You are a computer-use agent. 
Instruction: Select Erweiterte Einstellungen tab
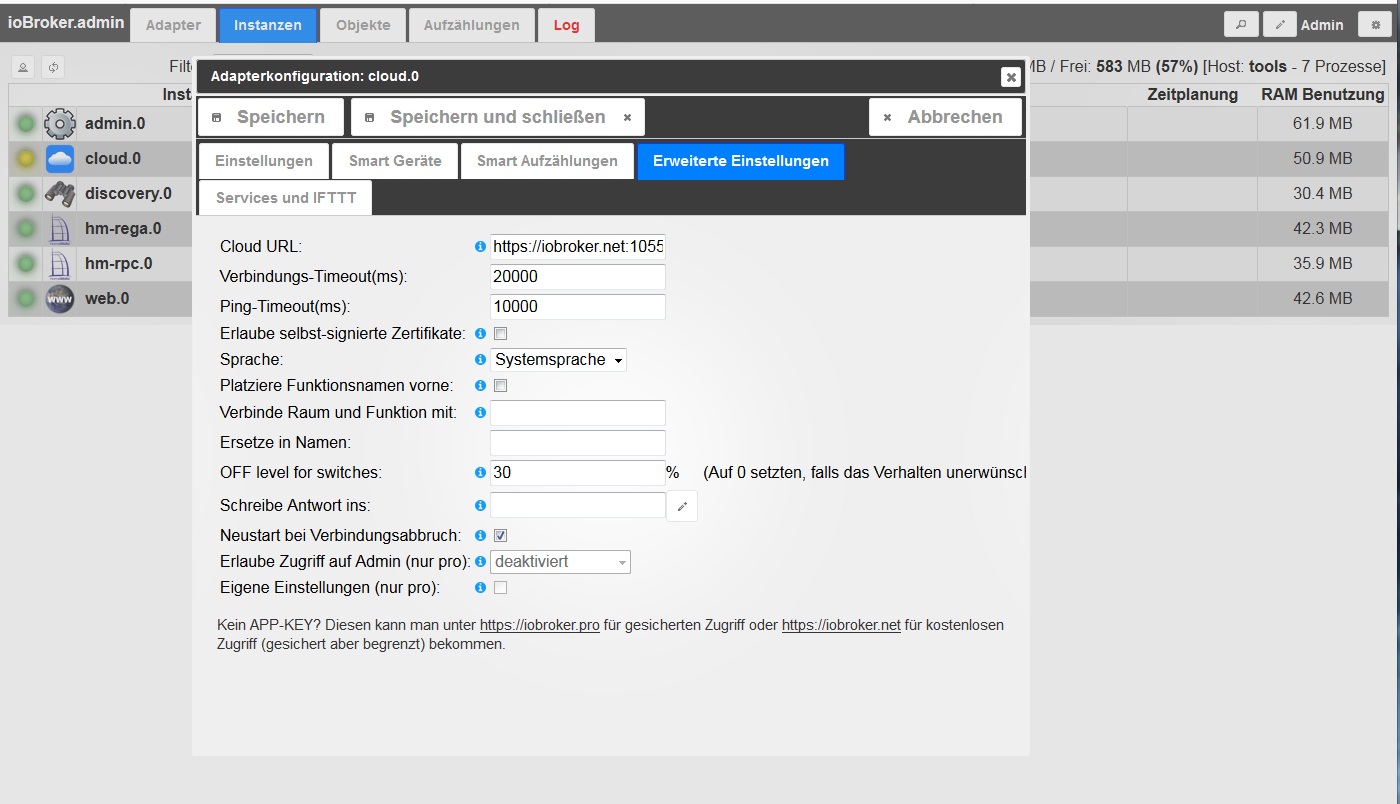pyautogui.click(x=741, y=161)
